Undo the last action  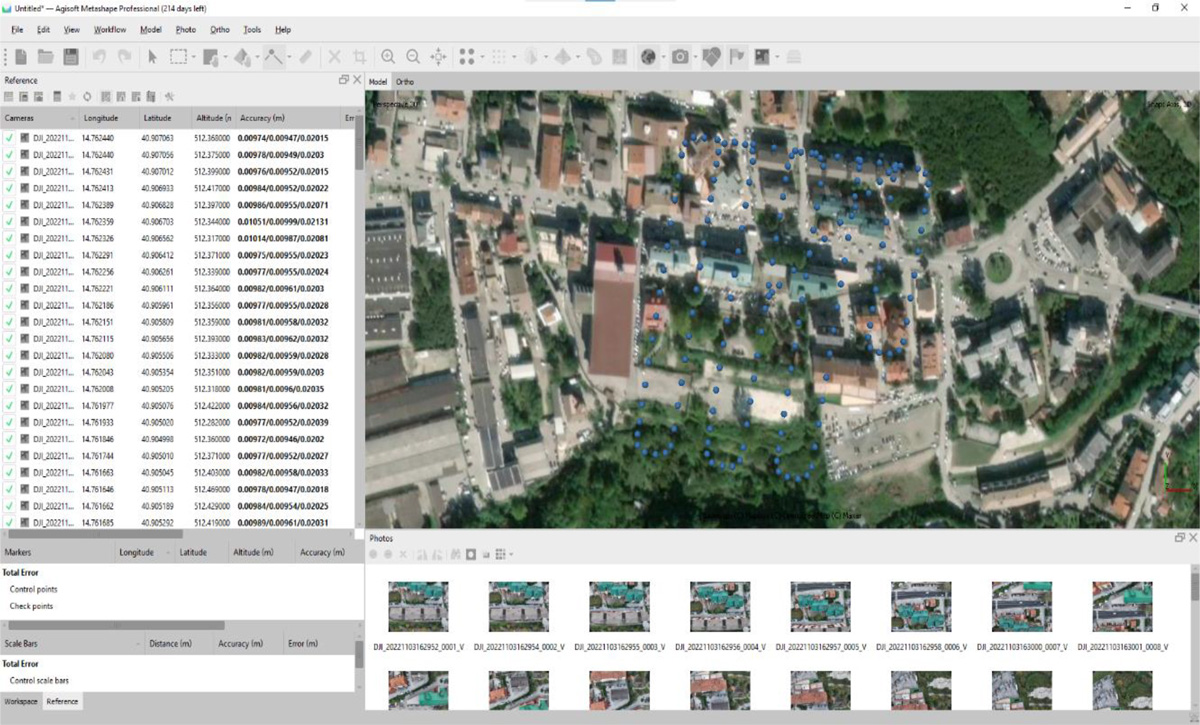point(98,57)
